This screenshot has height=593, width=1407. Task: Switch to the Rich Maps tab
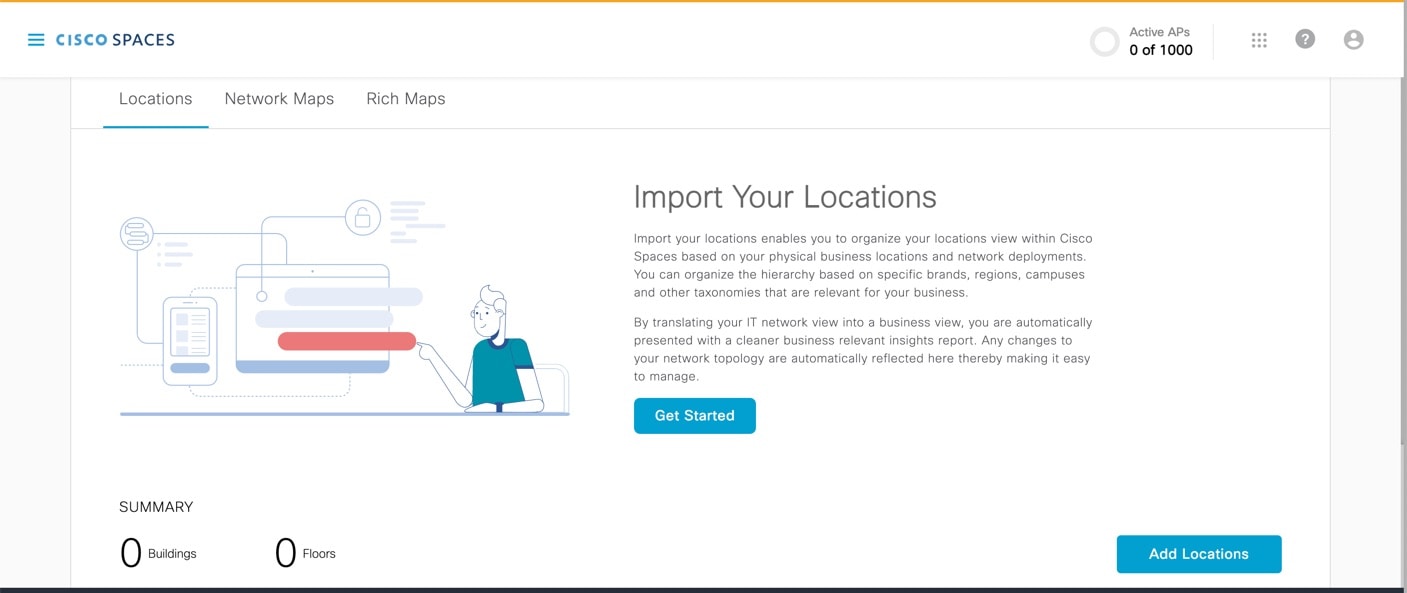pyautogui.click(x=406, y=99)
